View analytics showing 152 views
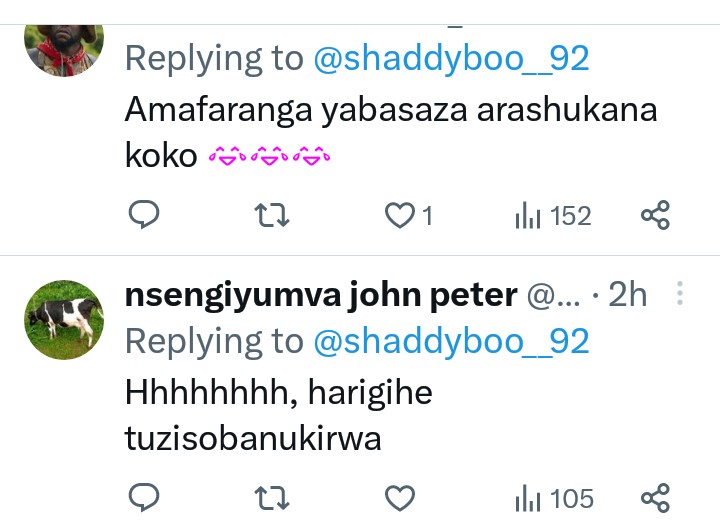Image resolution: width=720 pixels, height=531 pixels. point(553,215)
